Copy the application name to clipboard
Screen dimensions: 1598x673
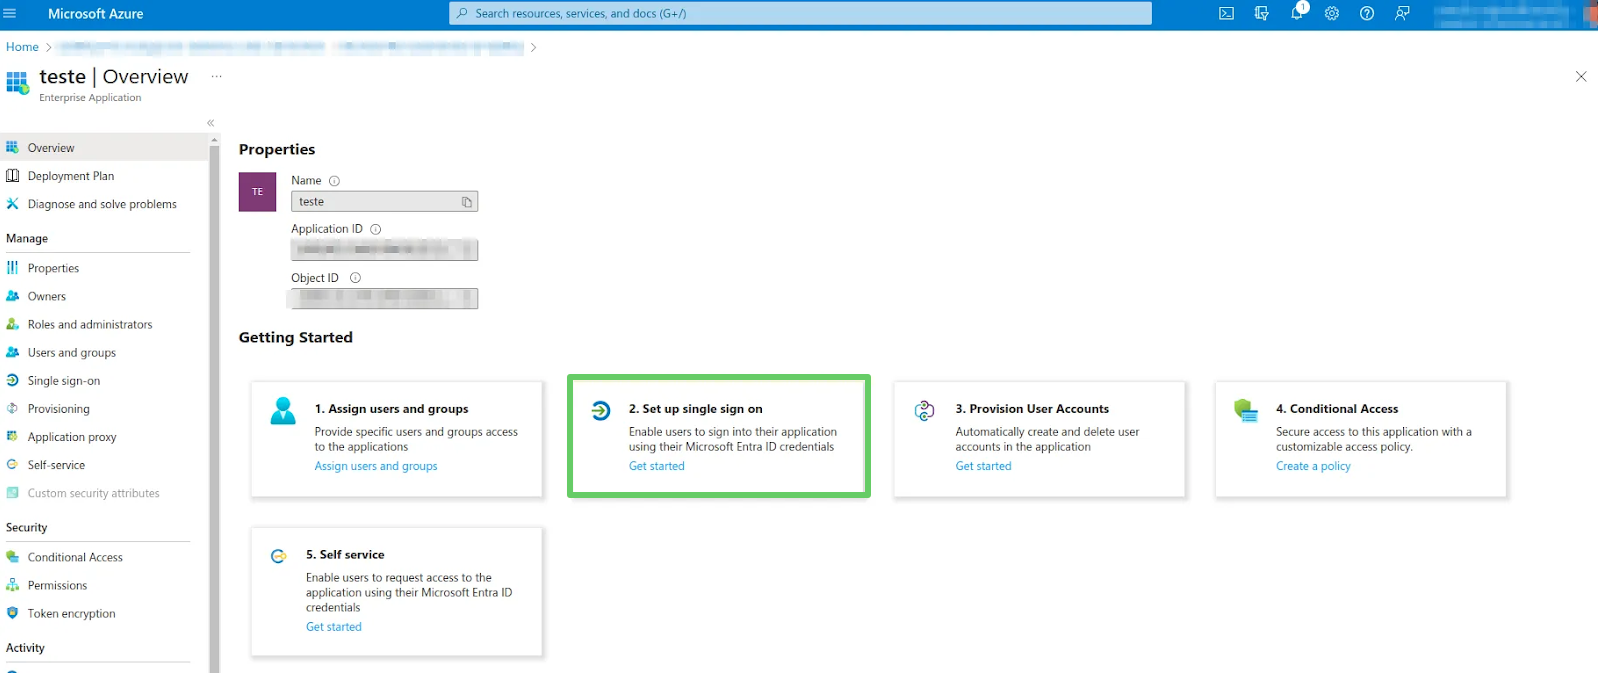click(x=466, y=202)
